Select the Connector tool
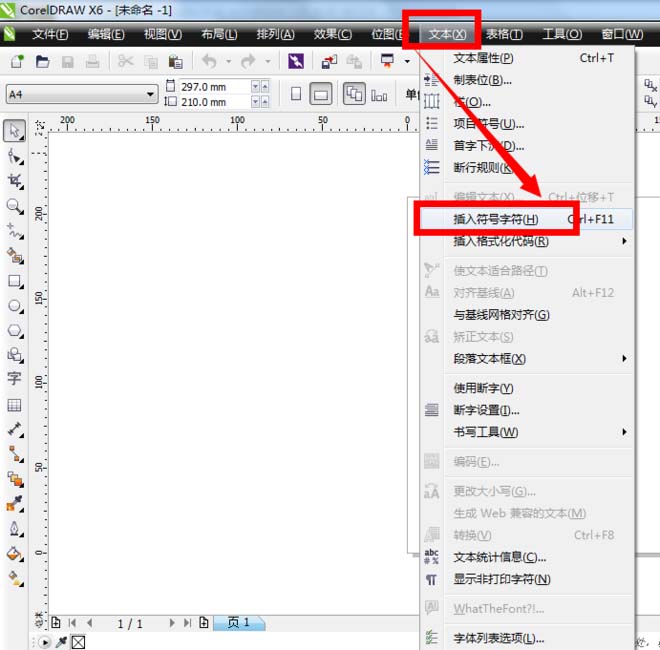This screenshot has width=660, height=650. coord(15,454)
